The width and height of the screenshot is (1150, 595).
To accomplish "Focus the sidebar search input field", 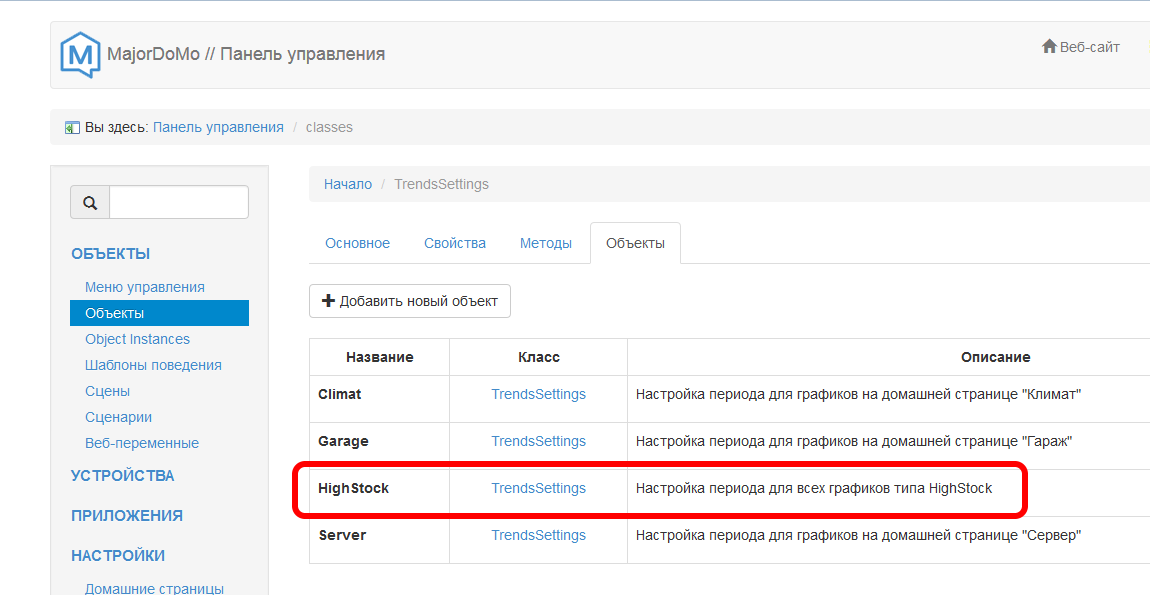I will tap(179, 202).
